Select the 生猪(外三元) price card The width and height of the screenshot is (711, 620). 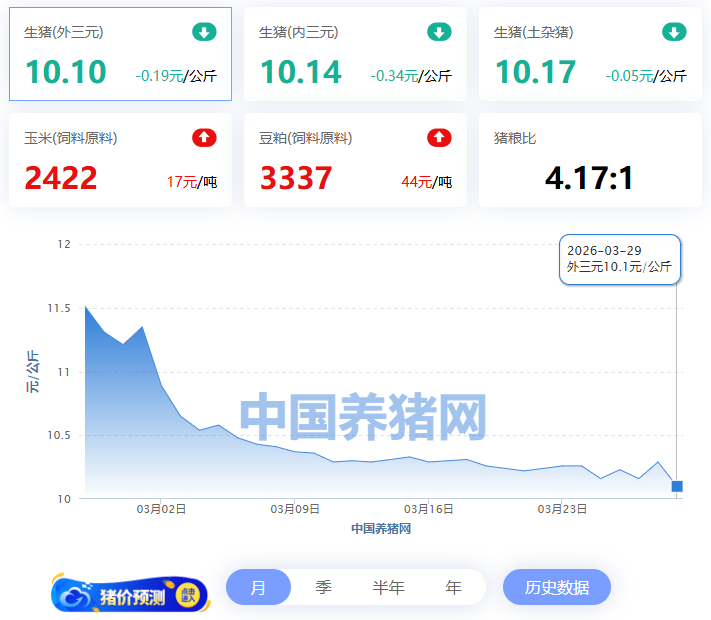pyautogui.click(x=120, y=54)
